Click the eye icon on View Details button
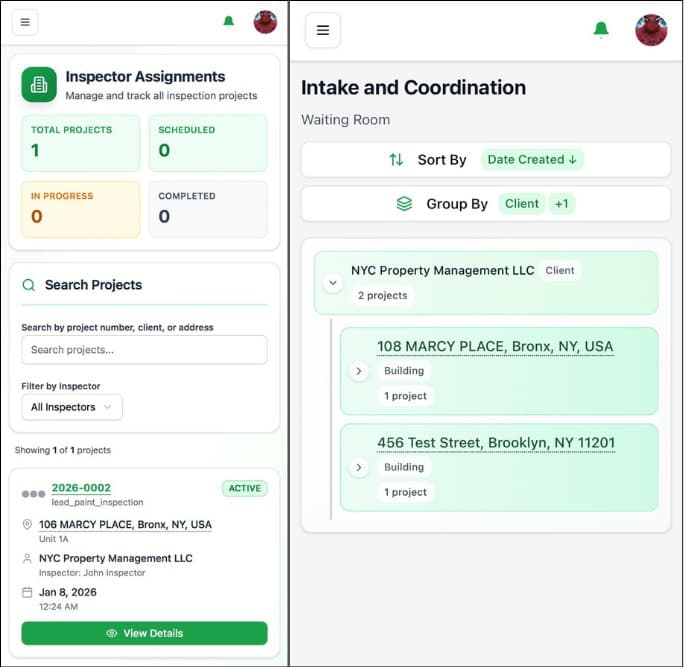The height and width of the screenshot is (668, 684). [x=112, y=634]
